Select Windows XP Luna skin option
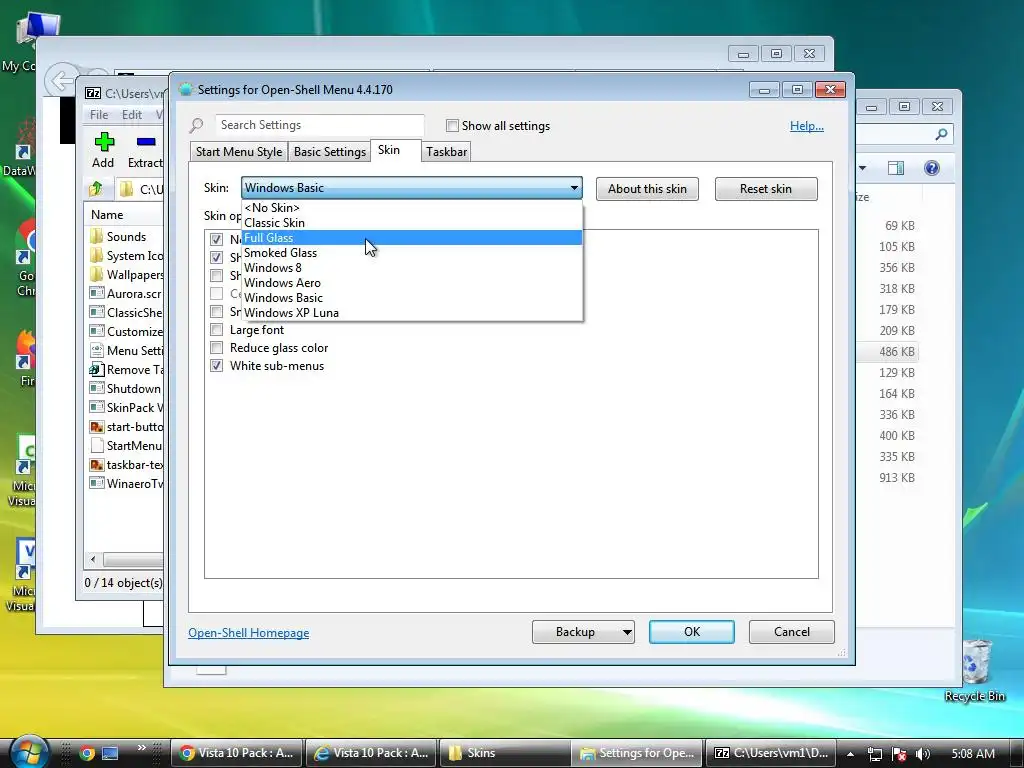The image size is (1024, 768). click(x=411, y=313)
